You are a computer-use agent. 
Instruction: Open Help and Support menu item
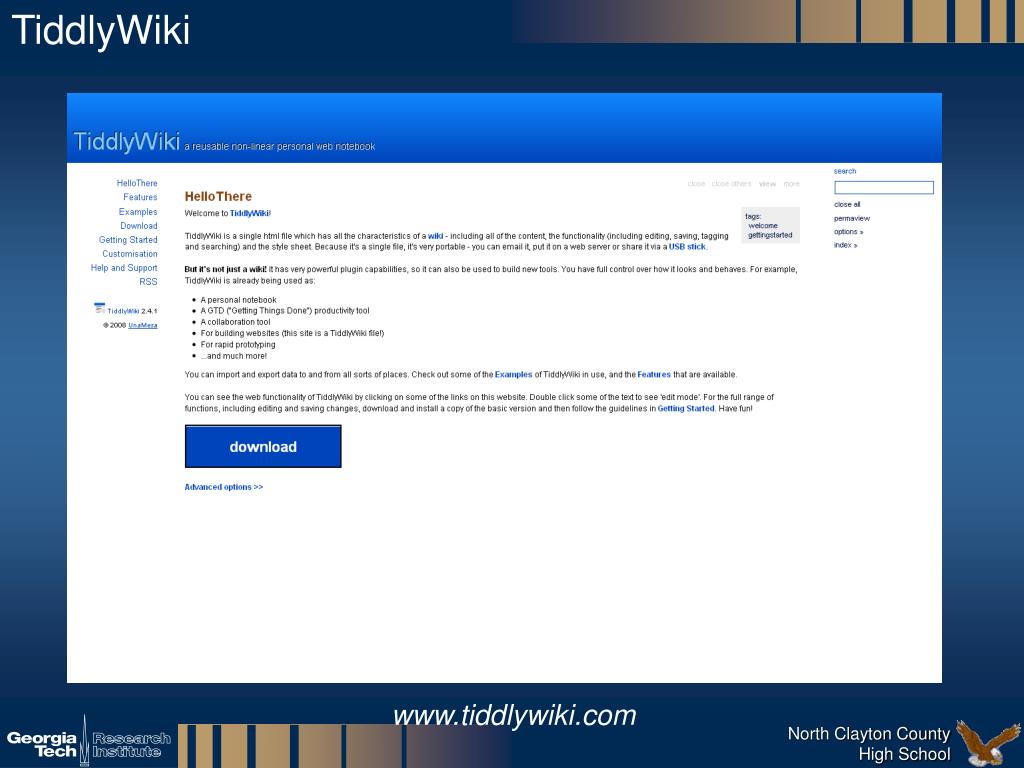coord(124,268)
